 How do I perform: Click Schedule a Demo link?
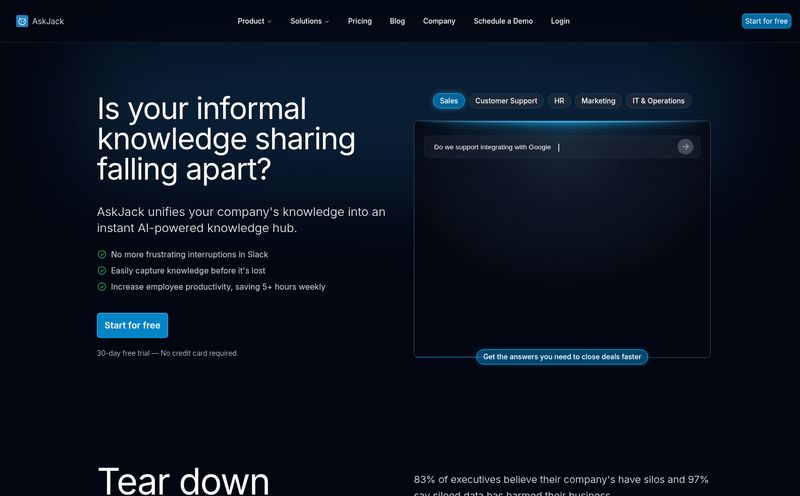point(503,21)
